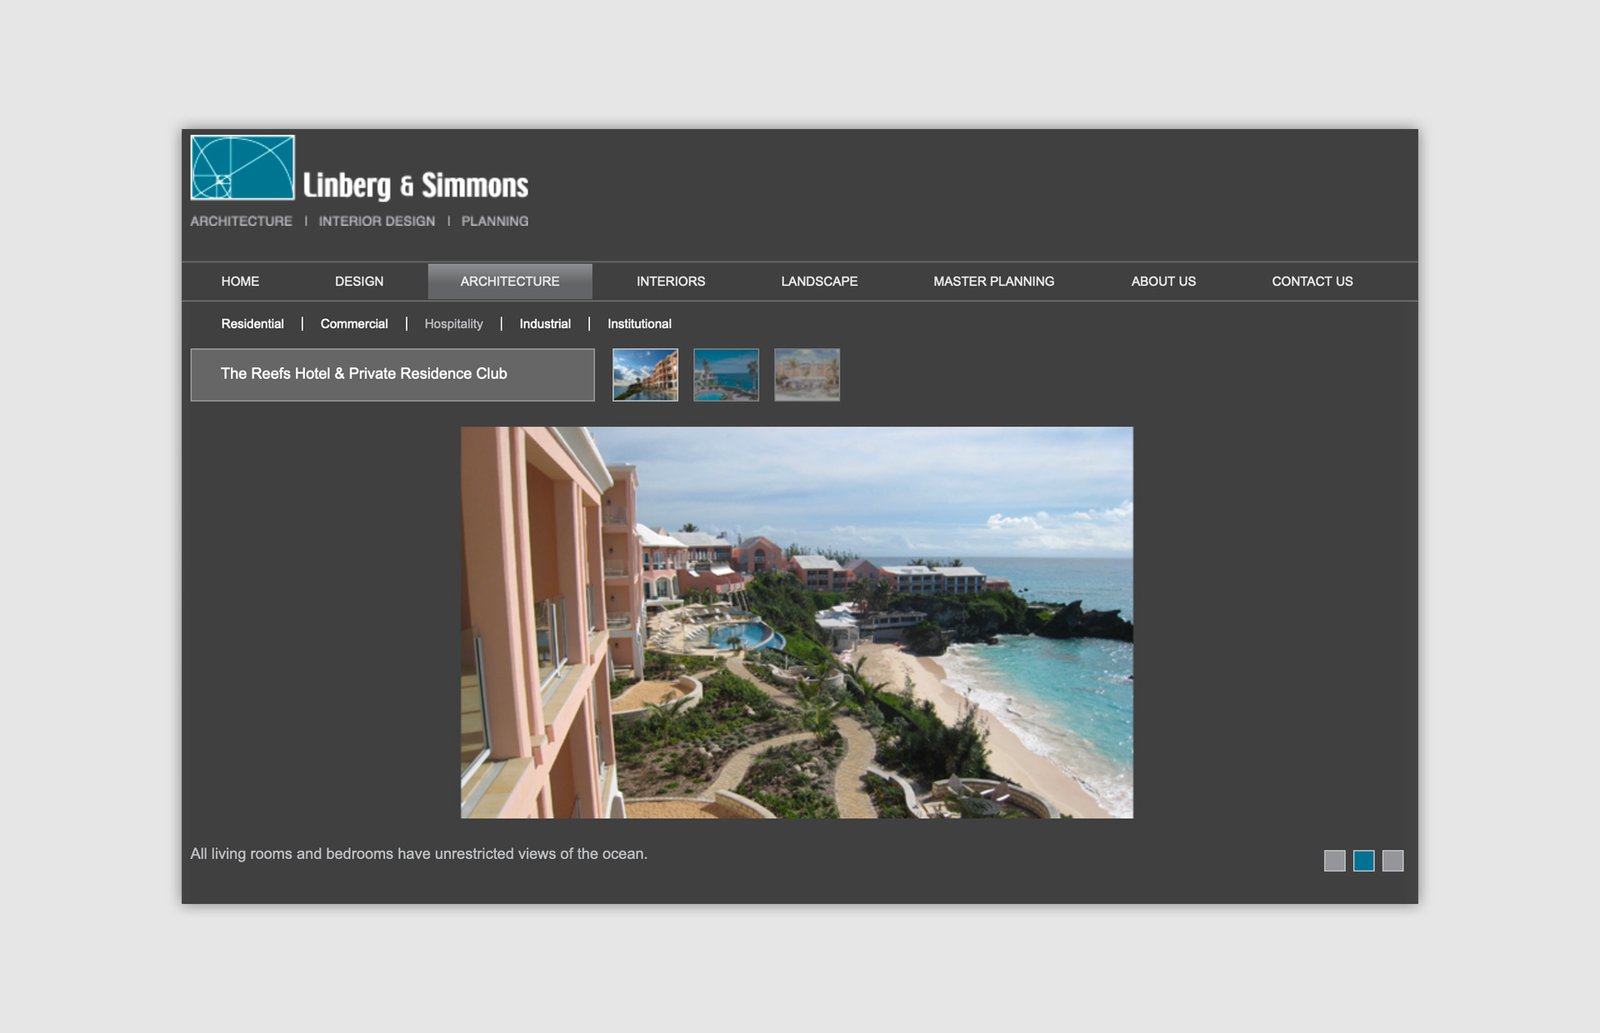Viewport: 1600px width, 1033px height.
Task: Select the Residential subcategory
Action: point(252,324)
